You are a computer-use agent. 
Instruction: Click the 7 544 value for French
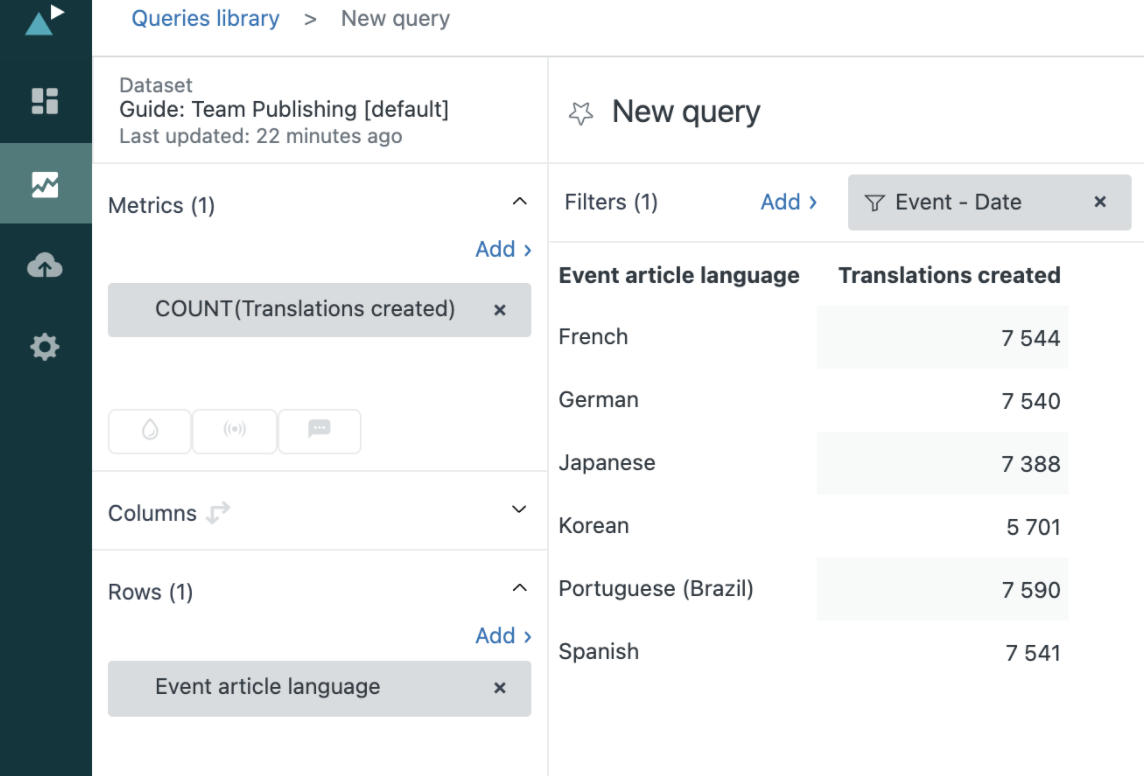[1030, 338]
